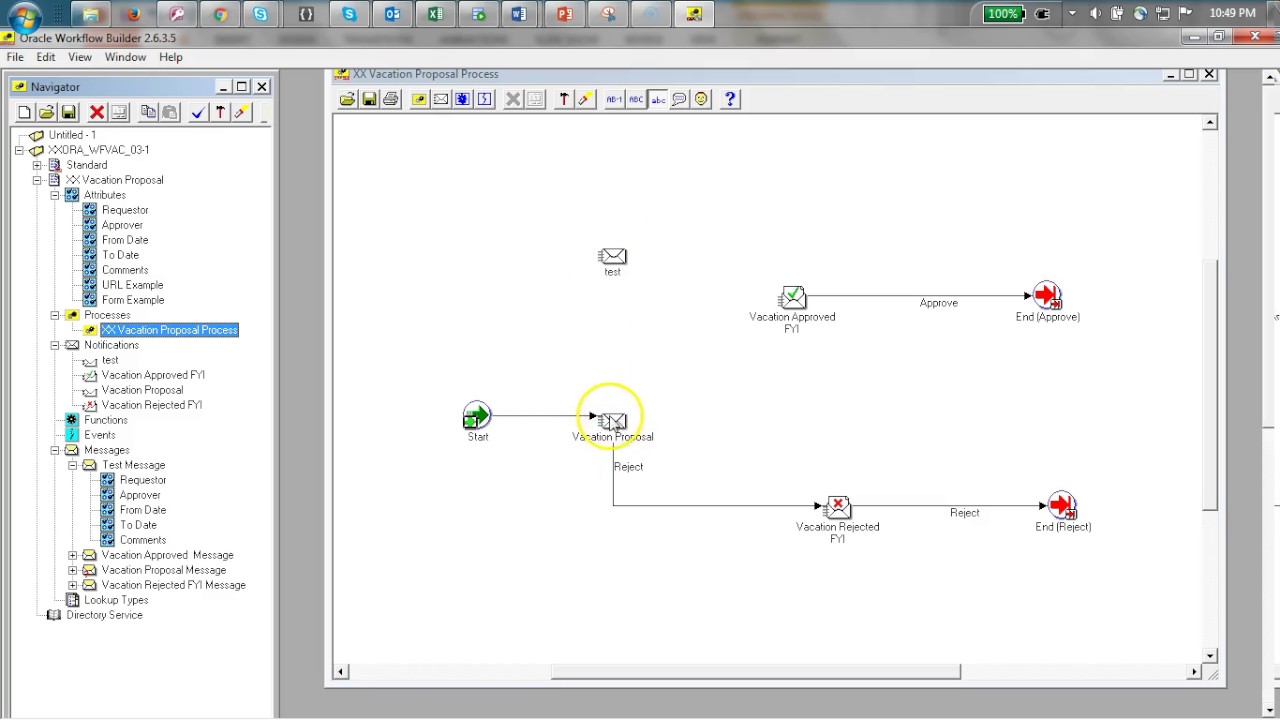Toggle the ABC internal name label display
This screenshot has height=720, width=1280.
click(636, 99)
